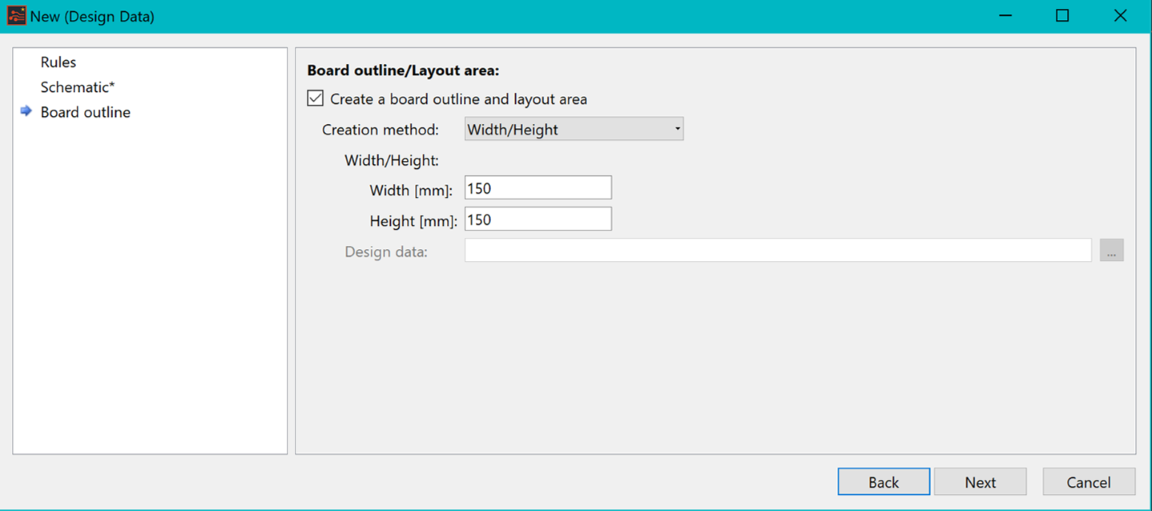The width and height of the screenshot is (1152, 511).
Task: Select the Board outline step
Action: click(x=85, y=112)
